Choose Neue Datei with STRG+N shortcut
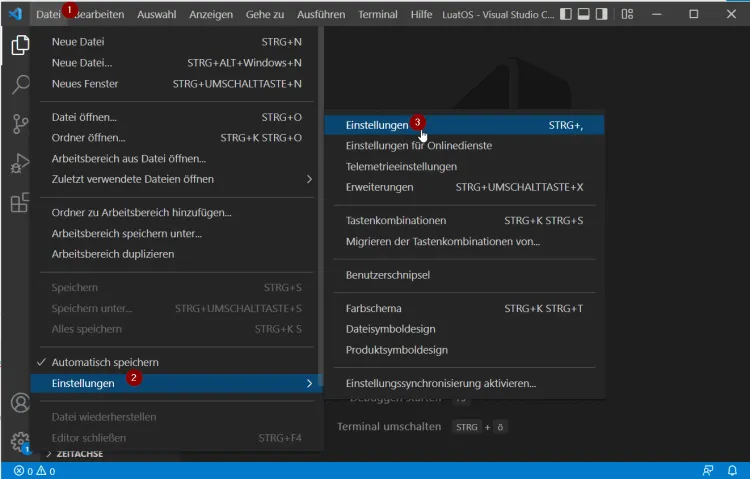750x479 pixels. pos(176,42)
